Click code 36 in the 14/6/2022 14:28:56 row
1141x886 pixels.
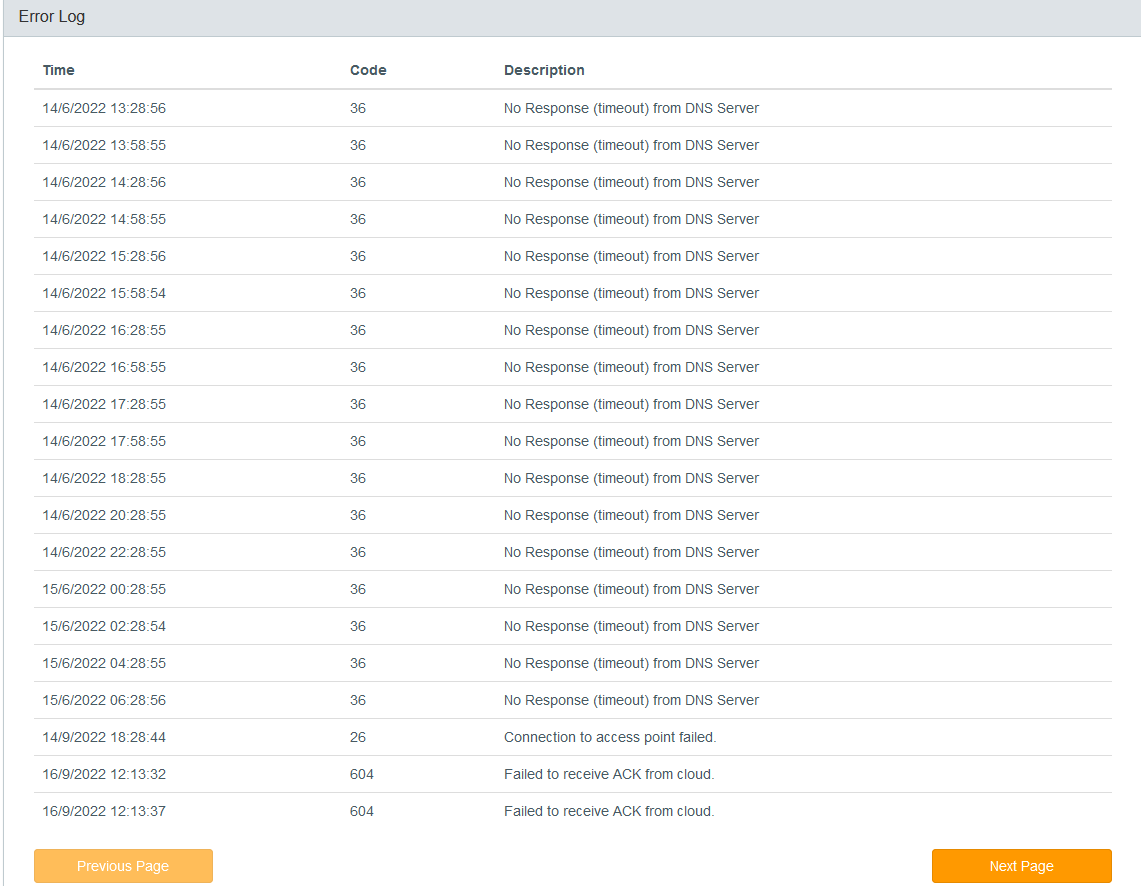click(357, 182)
